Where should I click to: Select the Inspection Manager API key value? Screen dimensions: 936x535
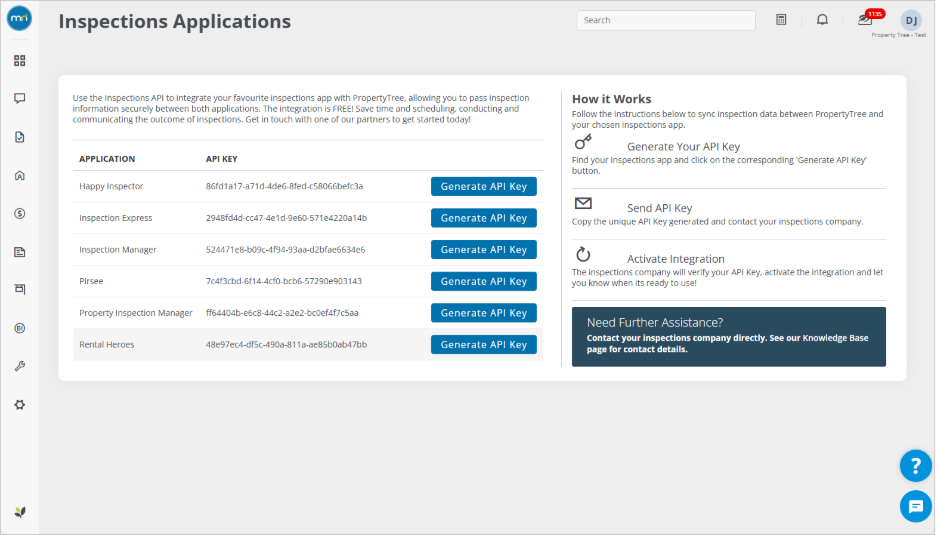(285, 250)
